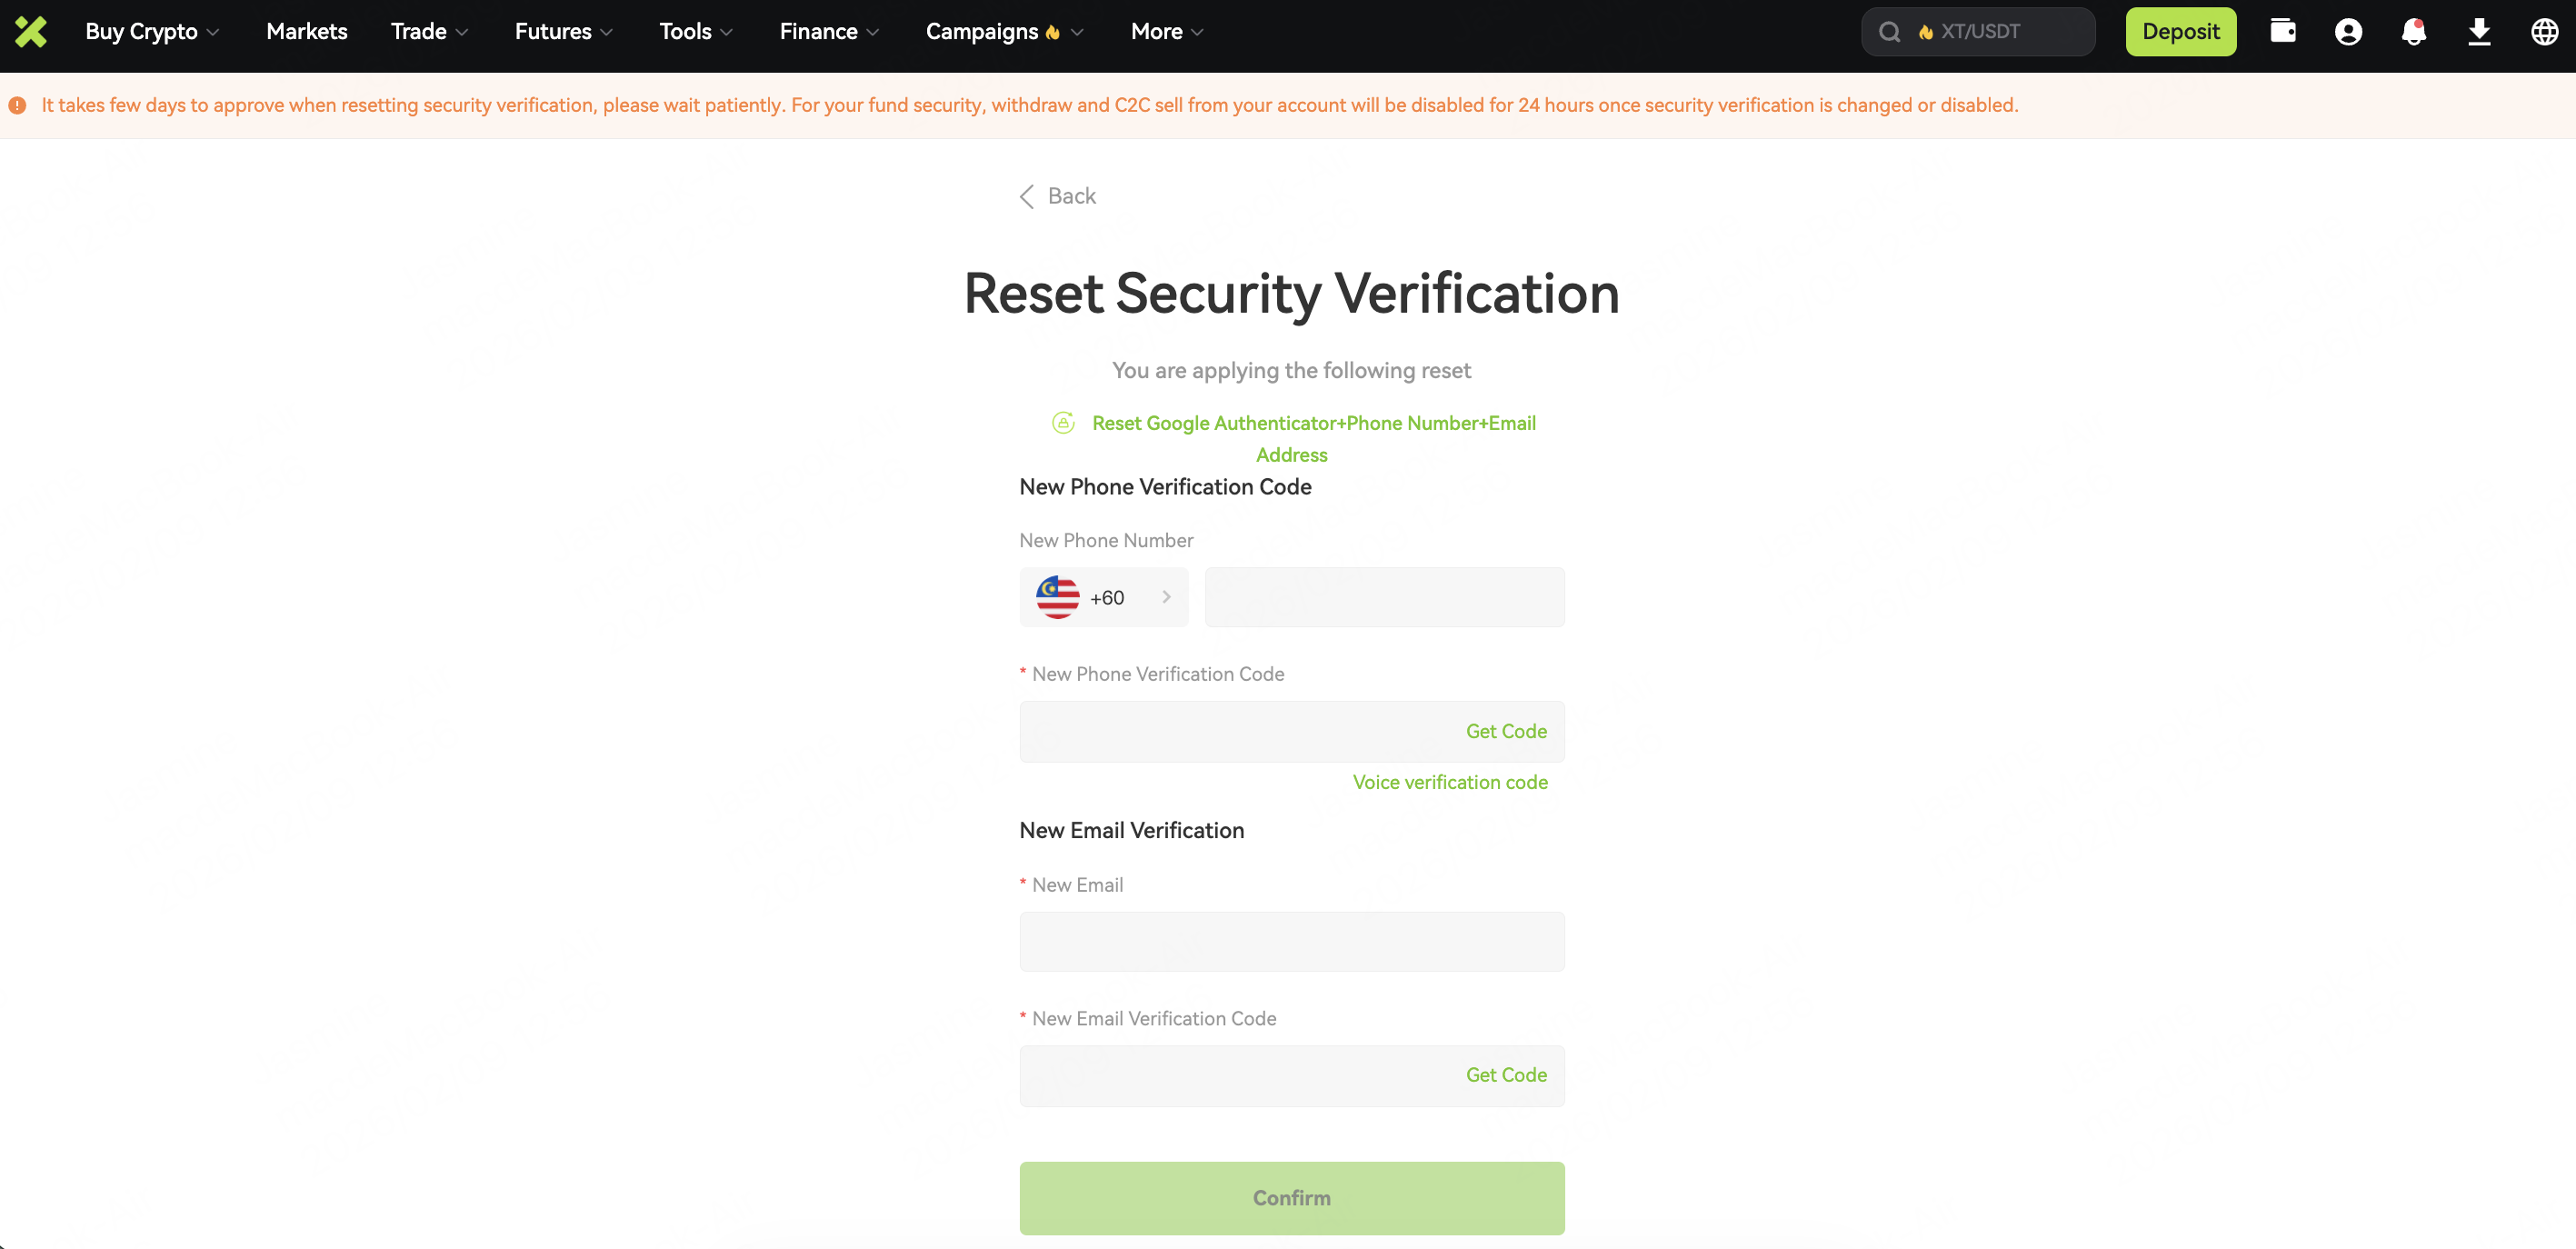Open the language globe icon
2576x1249 pixels.
(x=2543, y=32)
